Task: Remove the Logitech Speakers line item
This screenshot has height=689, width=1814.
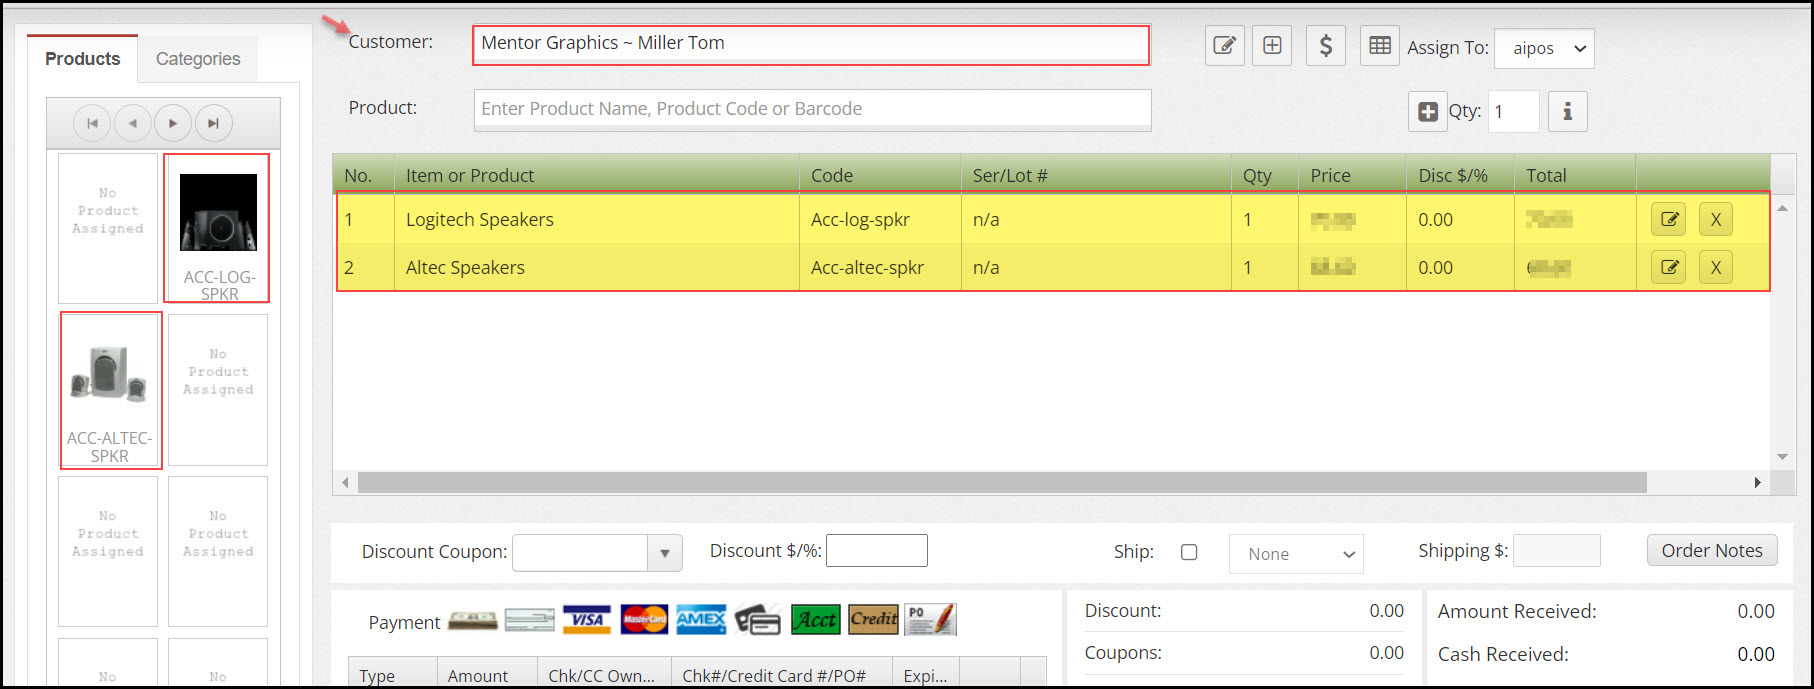Action: point(1716,219)
